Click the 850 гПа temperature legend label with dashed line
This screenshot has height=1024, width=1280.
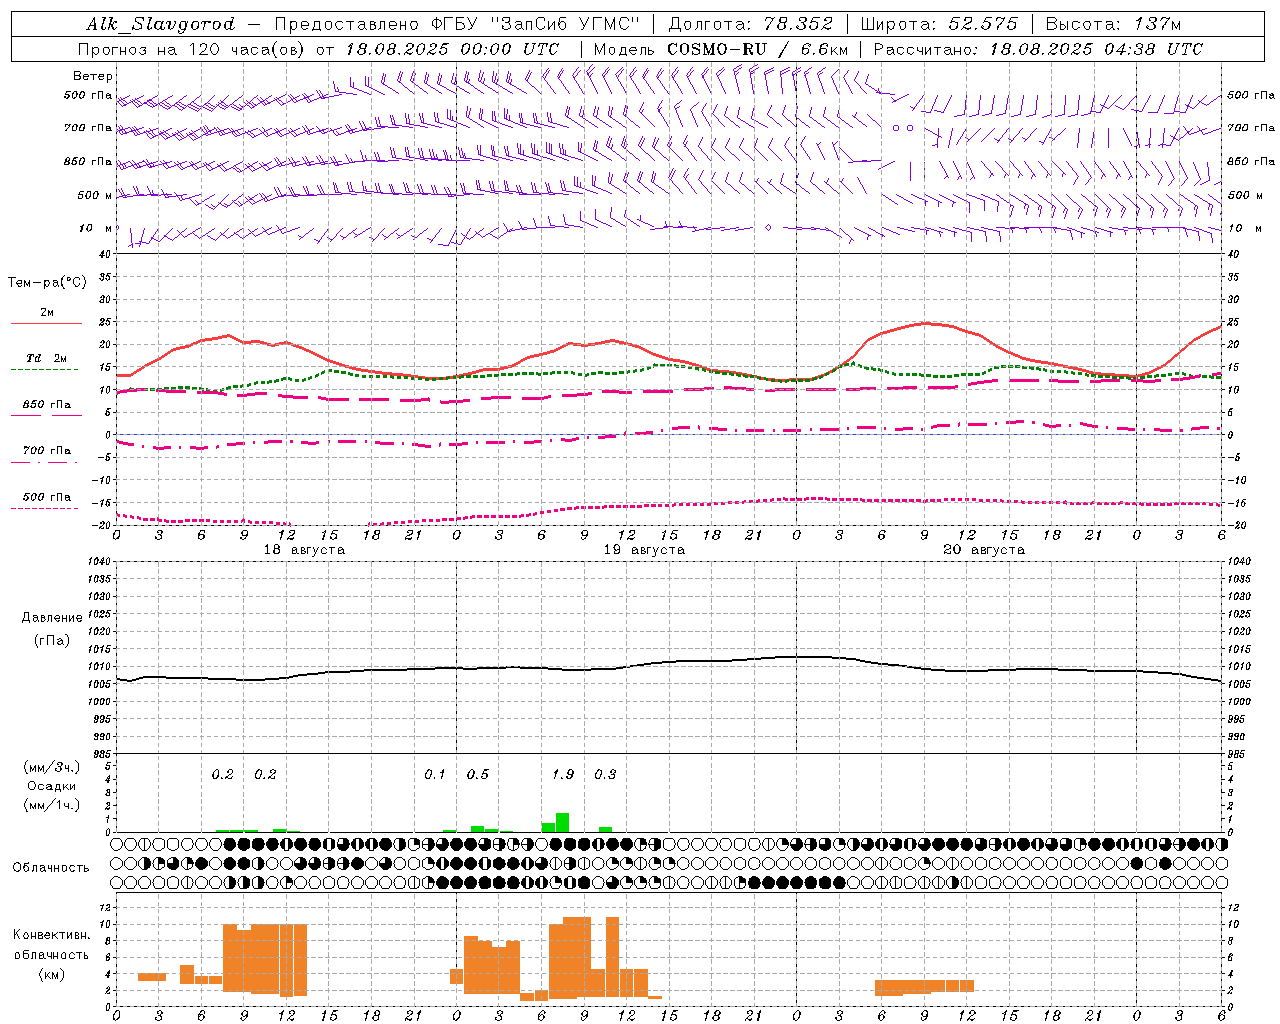pyautogui.click(x=46, y=405)
